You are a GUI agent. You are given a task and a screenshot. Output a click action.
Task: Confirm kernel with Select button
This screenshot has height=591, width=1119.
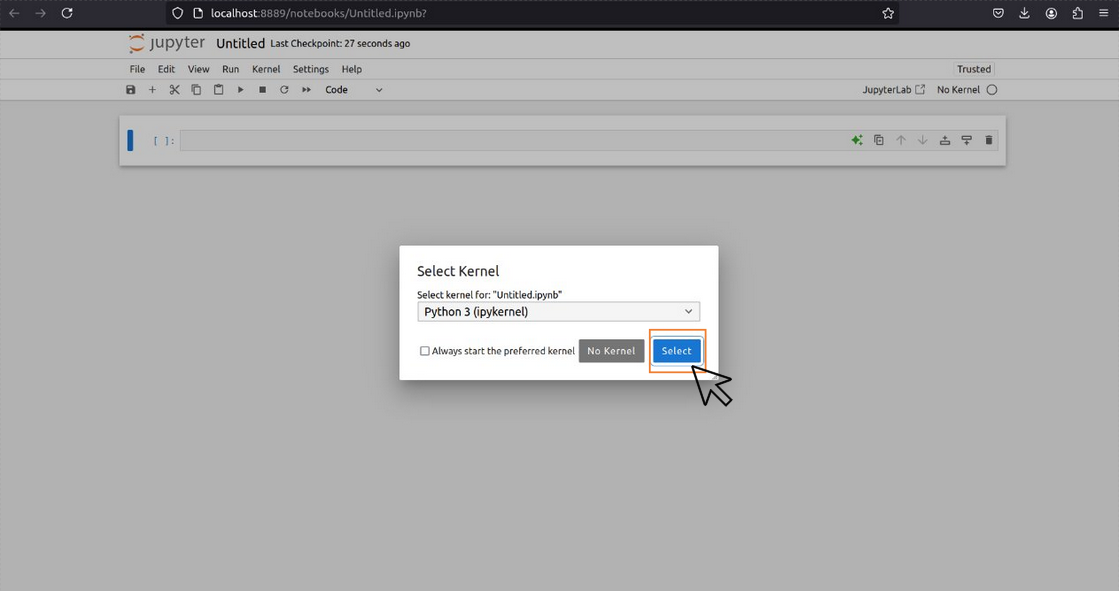(677, 351)
